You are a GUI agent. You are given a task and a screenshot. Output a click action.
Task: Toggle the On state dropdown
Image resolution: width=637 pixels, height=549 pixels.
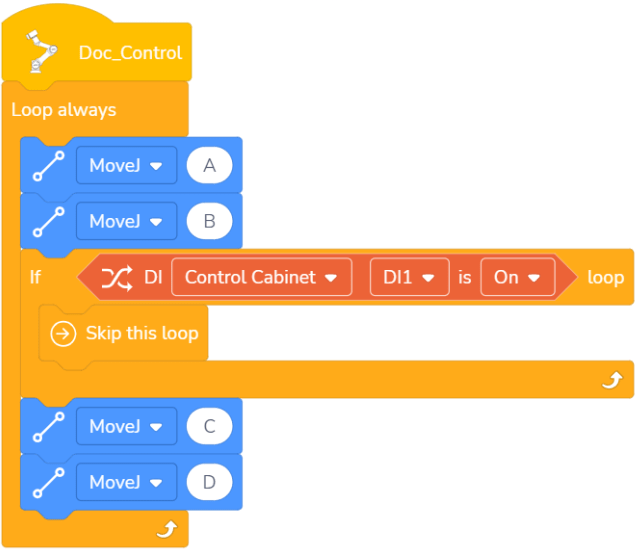[517, 277]
